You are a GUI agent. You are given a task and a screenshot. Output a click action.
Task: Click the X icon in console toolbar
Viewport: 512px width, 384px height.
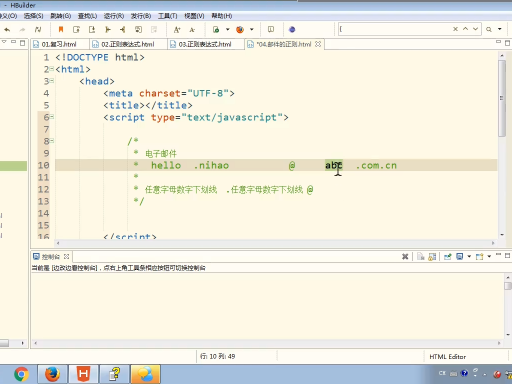405,256
